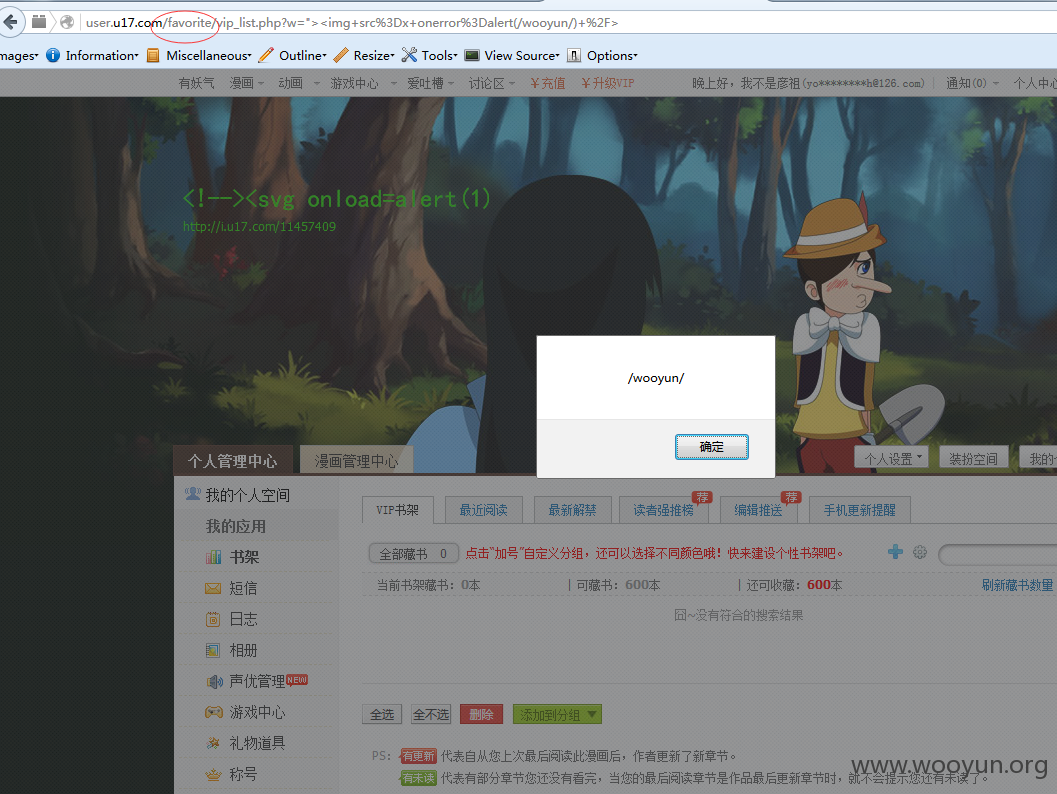
Task: Click the 装扮空间 button
Action: [x=973, y=458]
